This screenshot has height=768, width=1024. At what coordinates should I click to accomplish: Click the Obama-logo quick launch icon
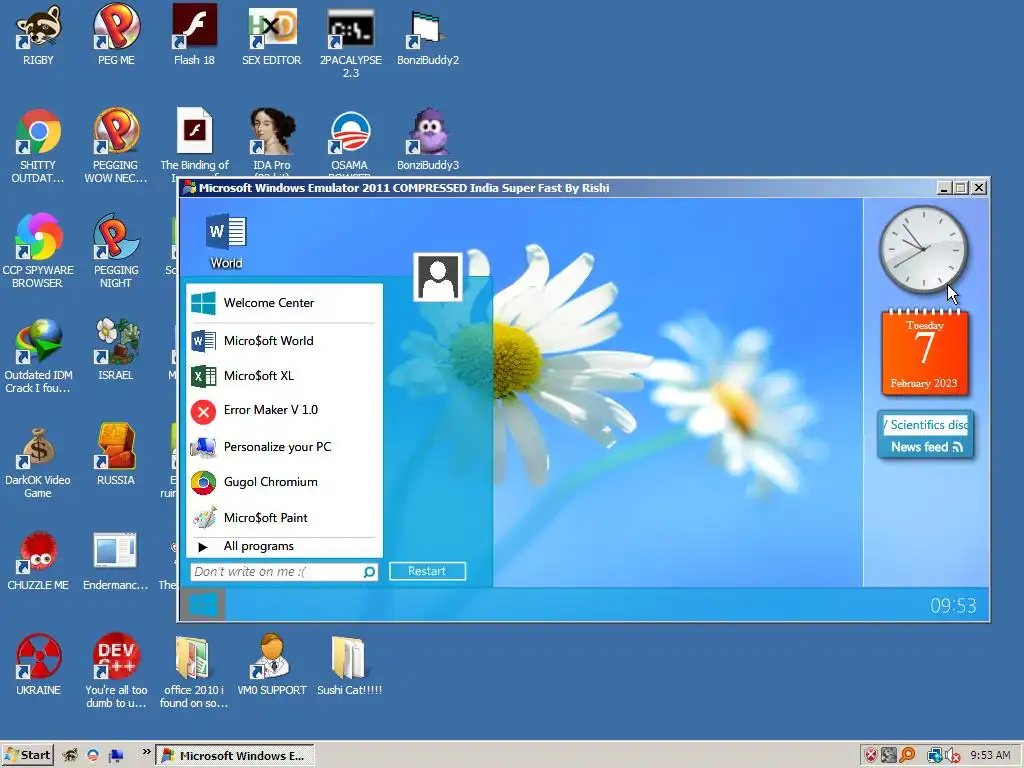(93, 756)
